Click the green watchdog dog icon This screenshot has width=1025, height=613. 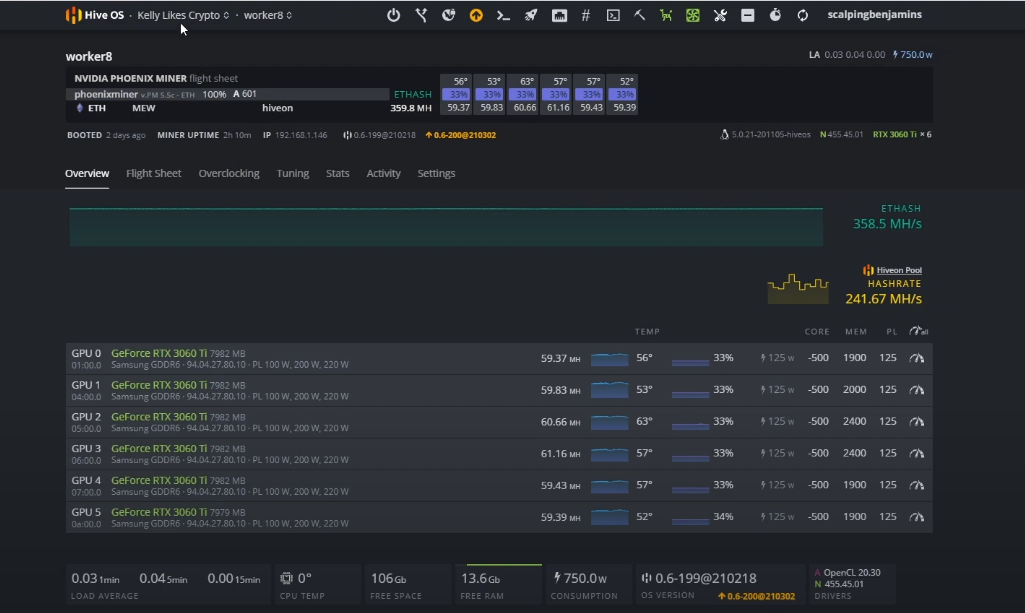coord(665,15)
